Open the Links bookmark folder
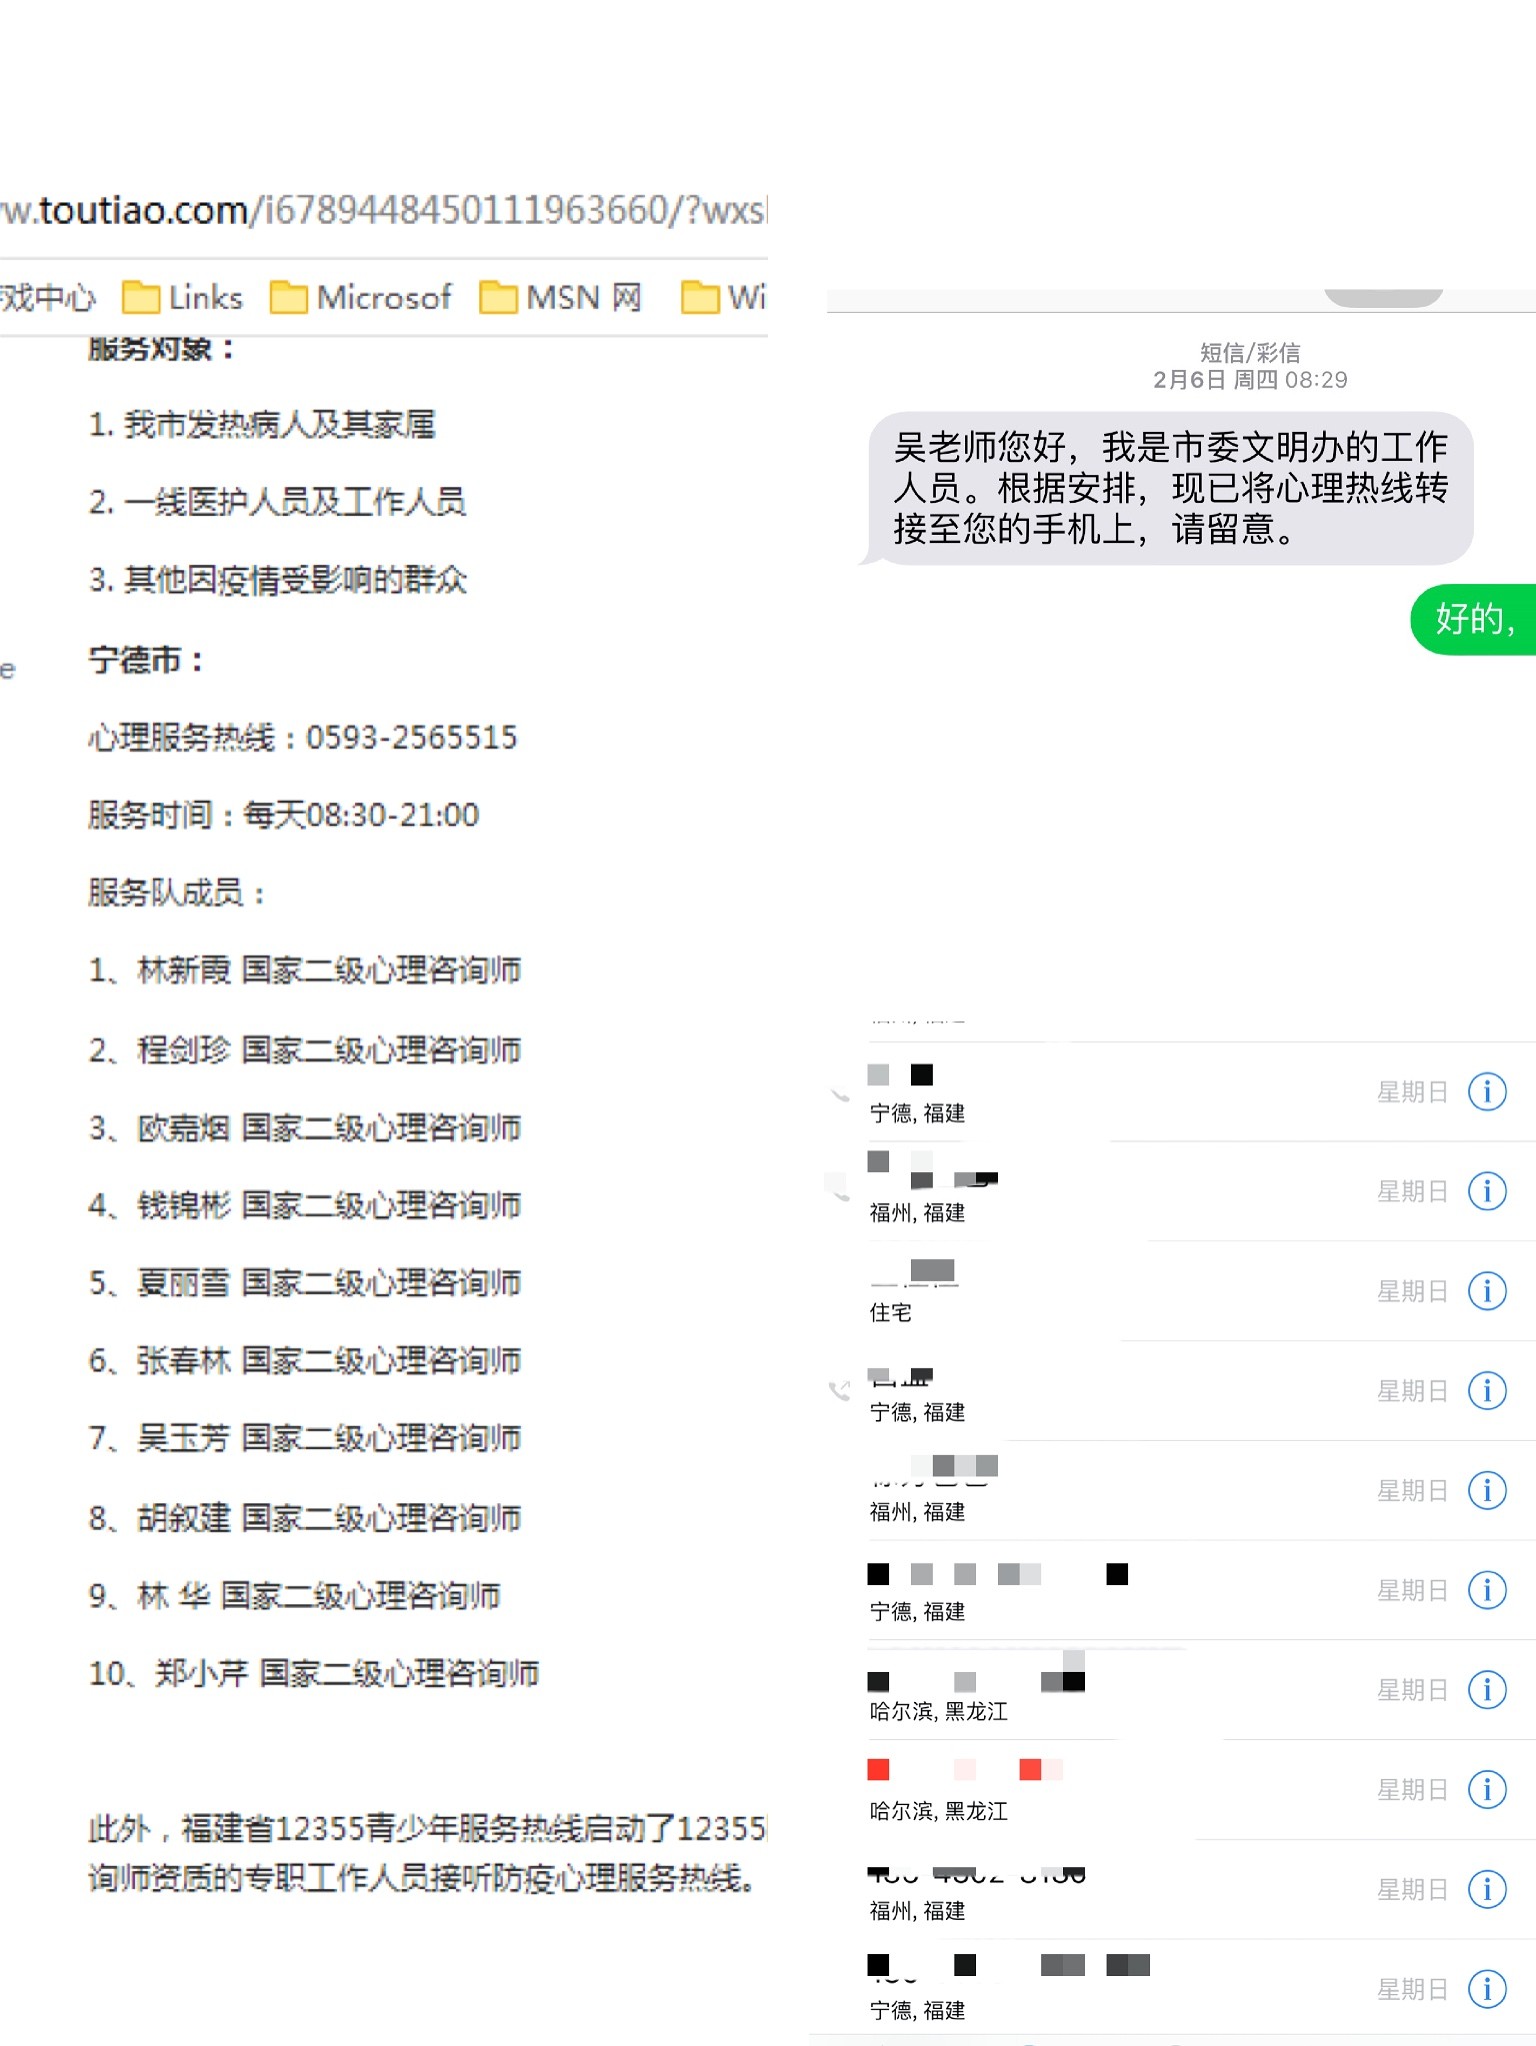This screenshot has width=1536, height=2046. point(183,297)
